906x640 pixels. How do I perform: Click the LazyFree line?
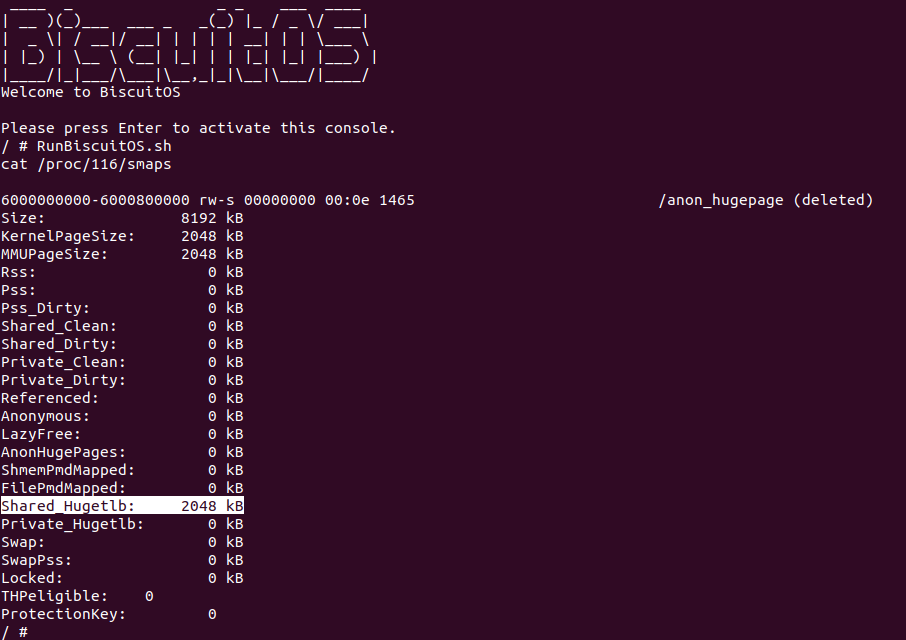click(x=122, y=434)
